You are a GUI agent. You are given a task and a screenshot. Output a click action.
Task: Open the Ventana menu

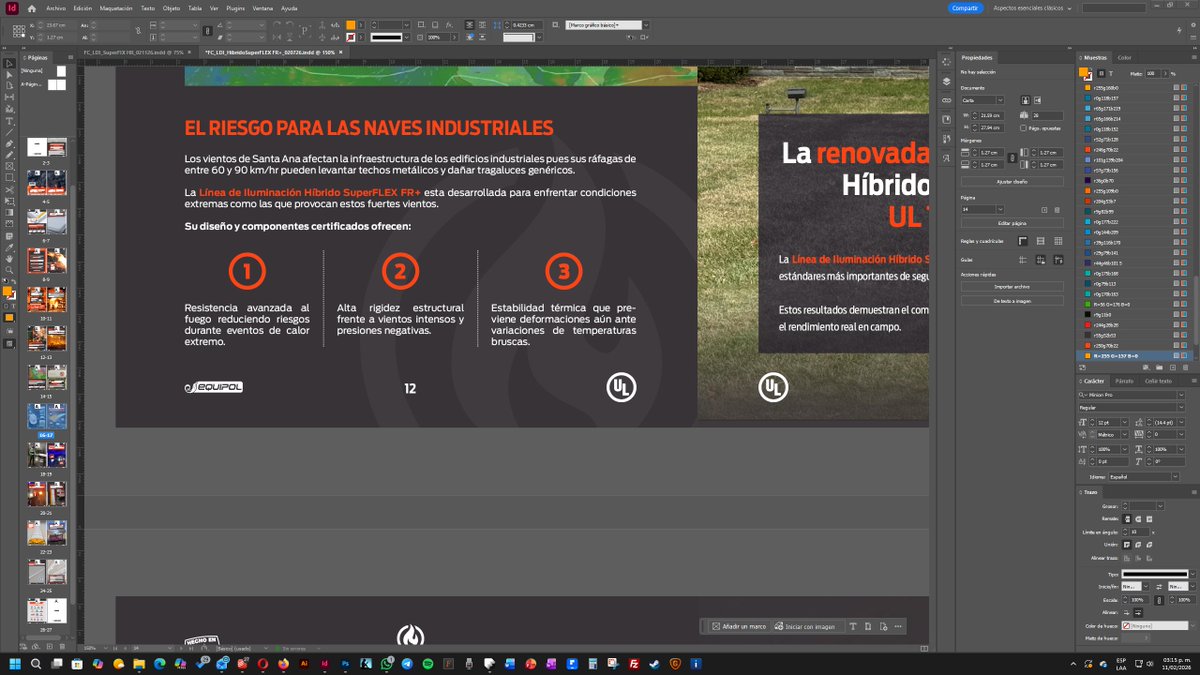(262, 7)
